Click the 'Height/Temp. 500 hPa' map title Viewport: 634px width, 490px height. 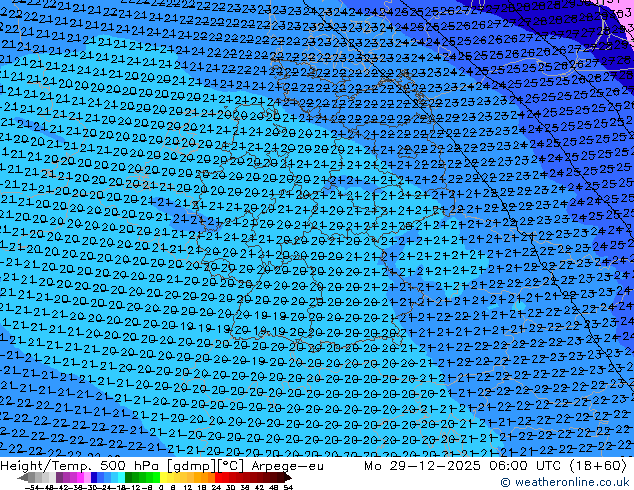click(x=81, y=466)
